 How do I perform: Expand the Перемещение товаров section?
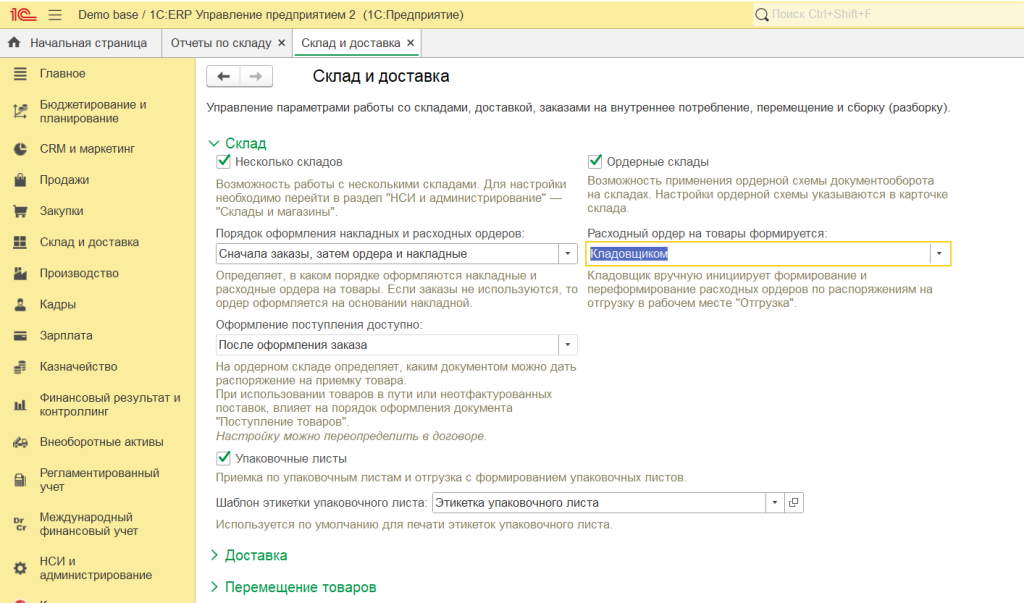coord(214,587)
